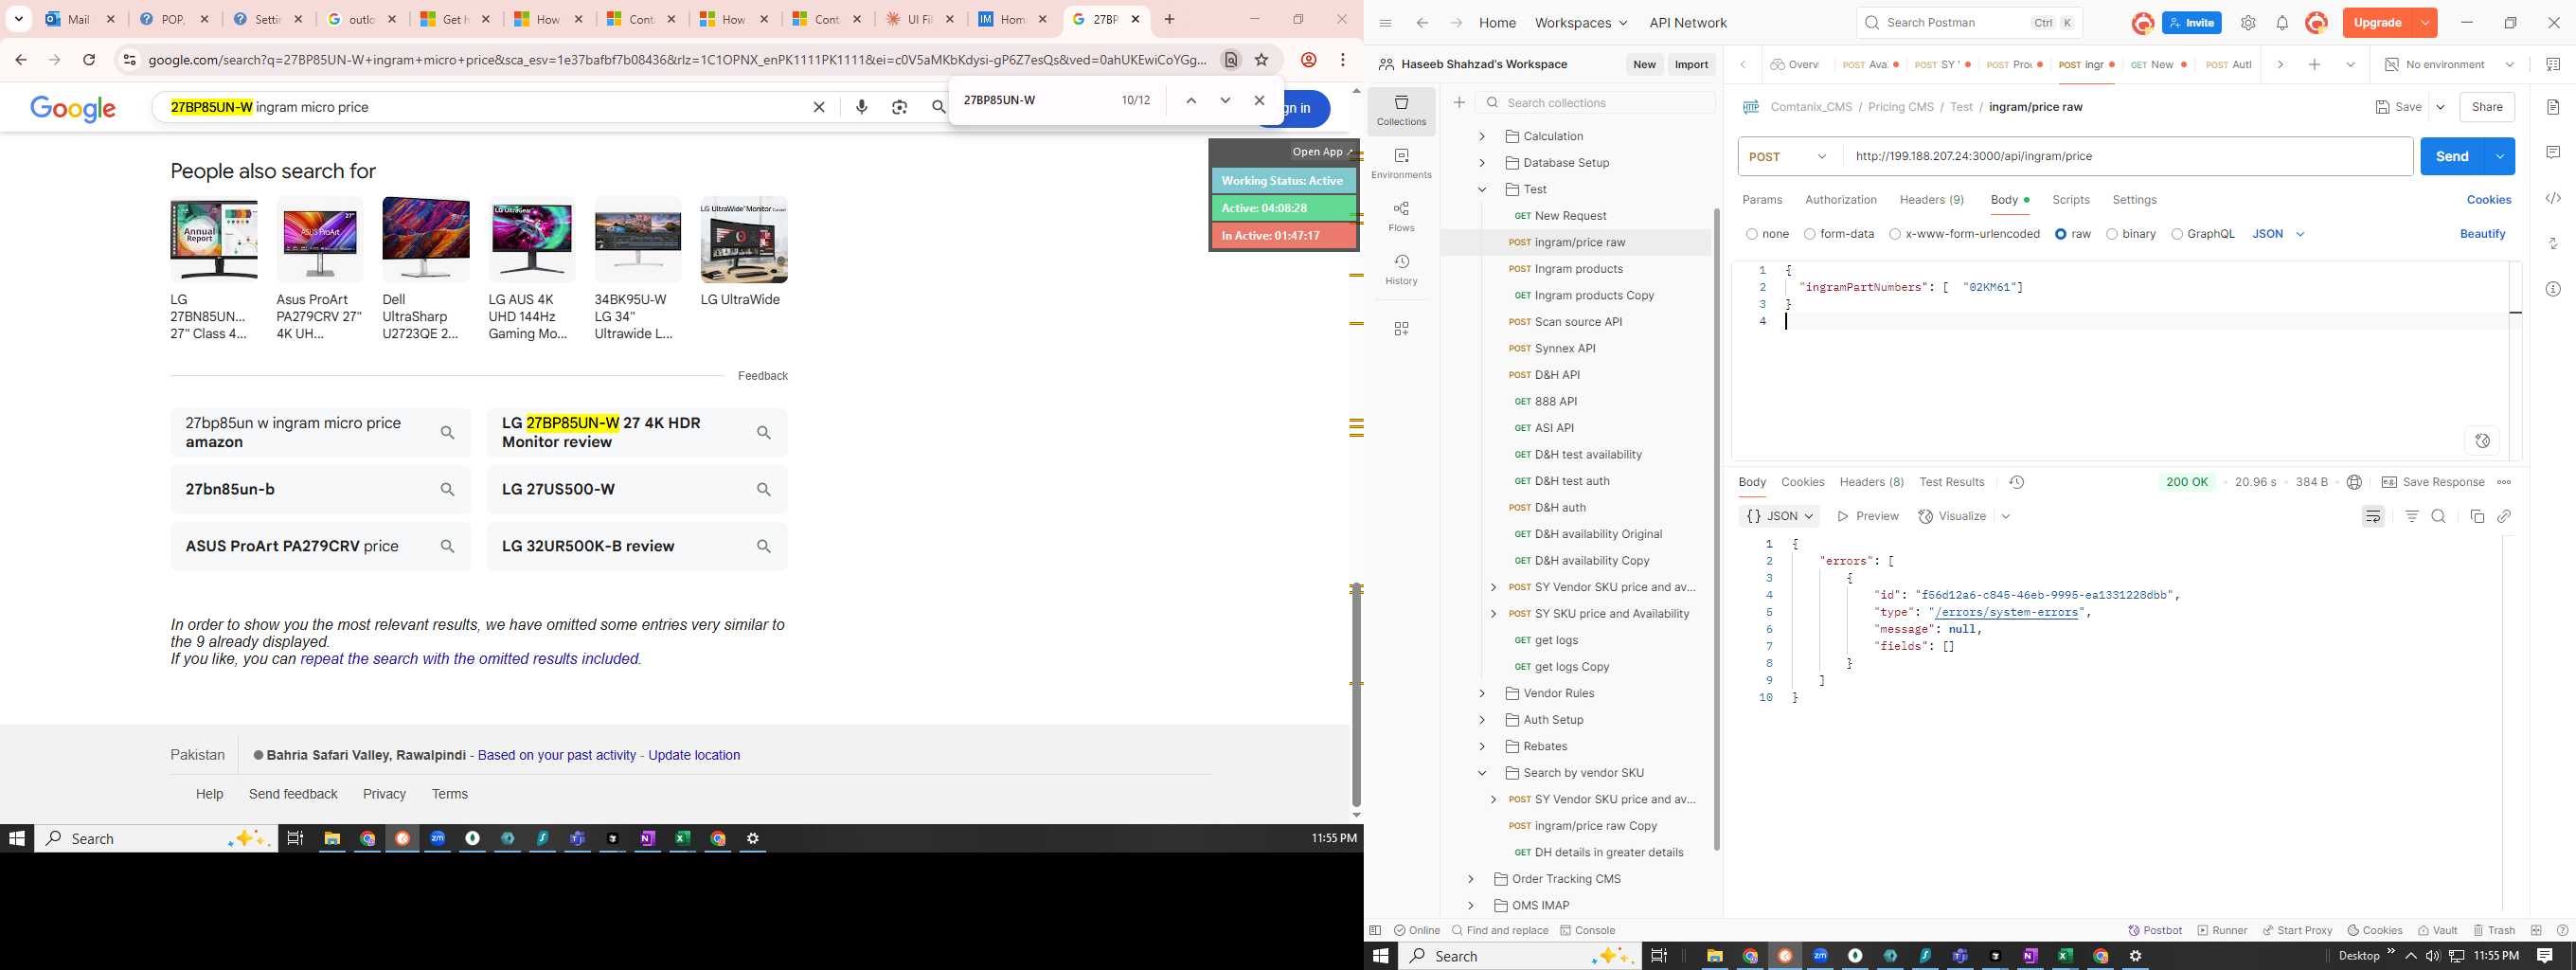Select x-www-form-urlencoded body type radio
Screen dimensions: 2576x970
pyautogui.click(x=1894, y=234)
